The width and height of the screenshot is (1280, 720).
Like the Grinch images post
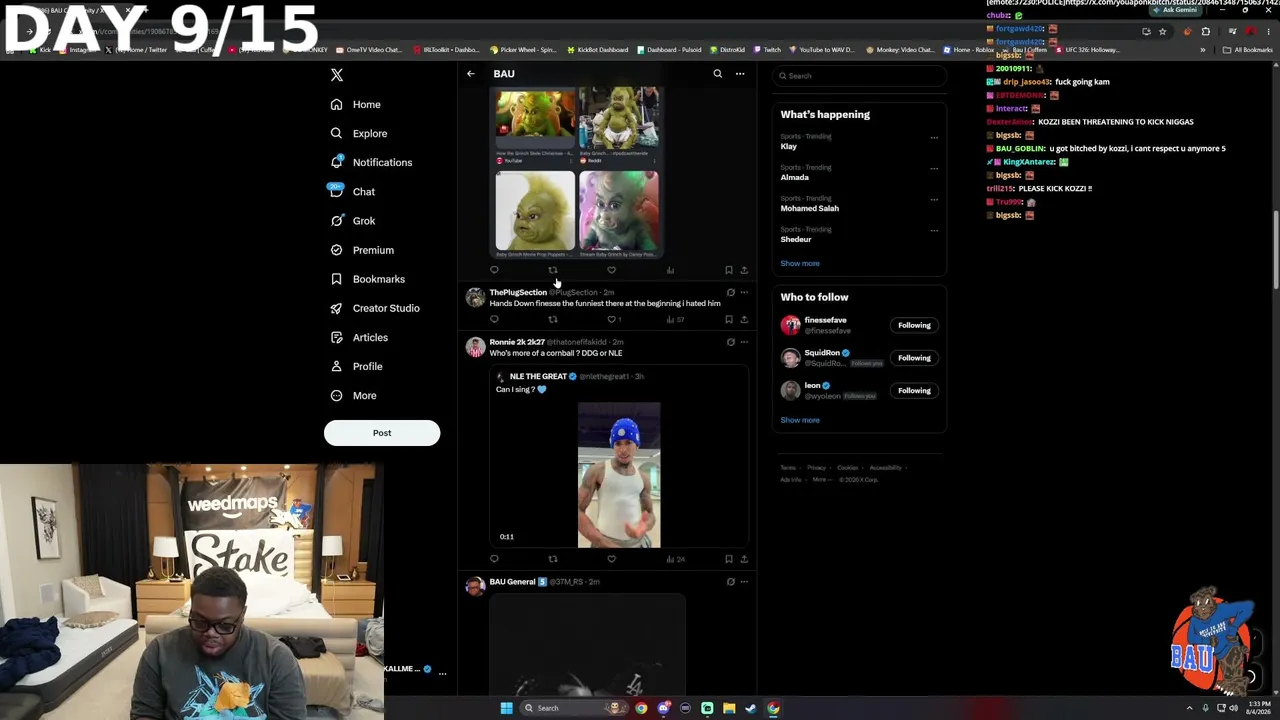tap(611, 270)
